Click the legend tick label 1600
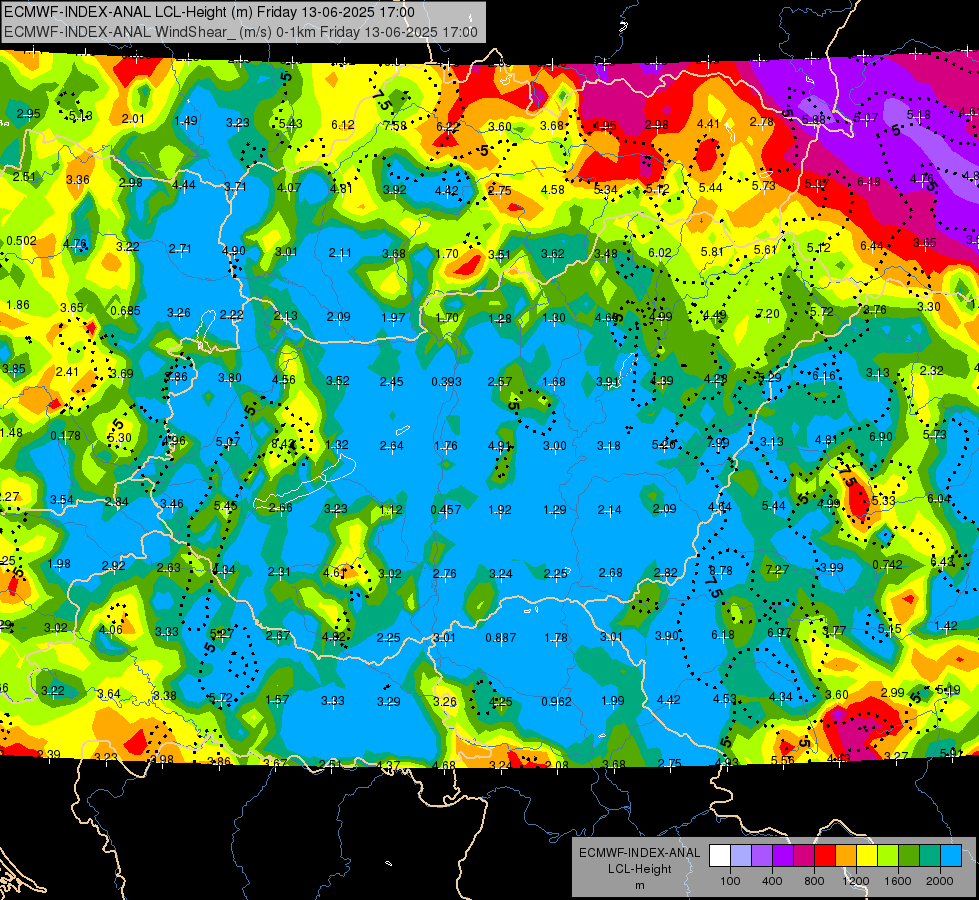This screenshot has width=979, height=900. [x=898, y=881]
